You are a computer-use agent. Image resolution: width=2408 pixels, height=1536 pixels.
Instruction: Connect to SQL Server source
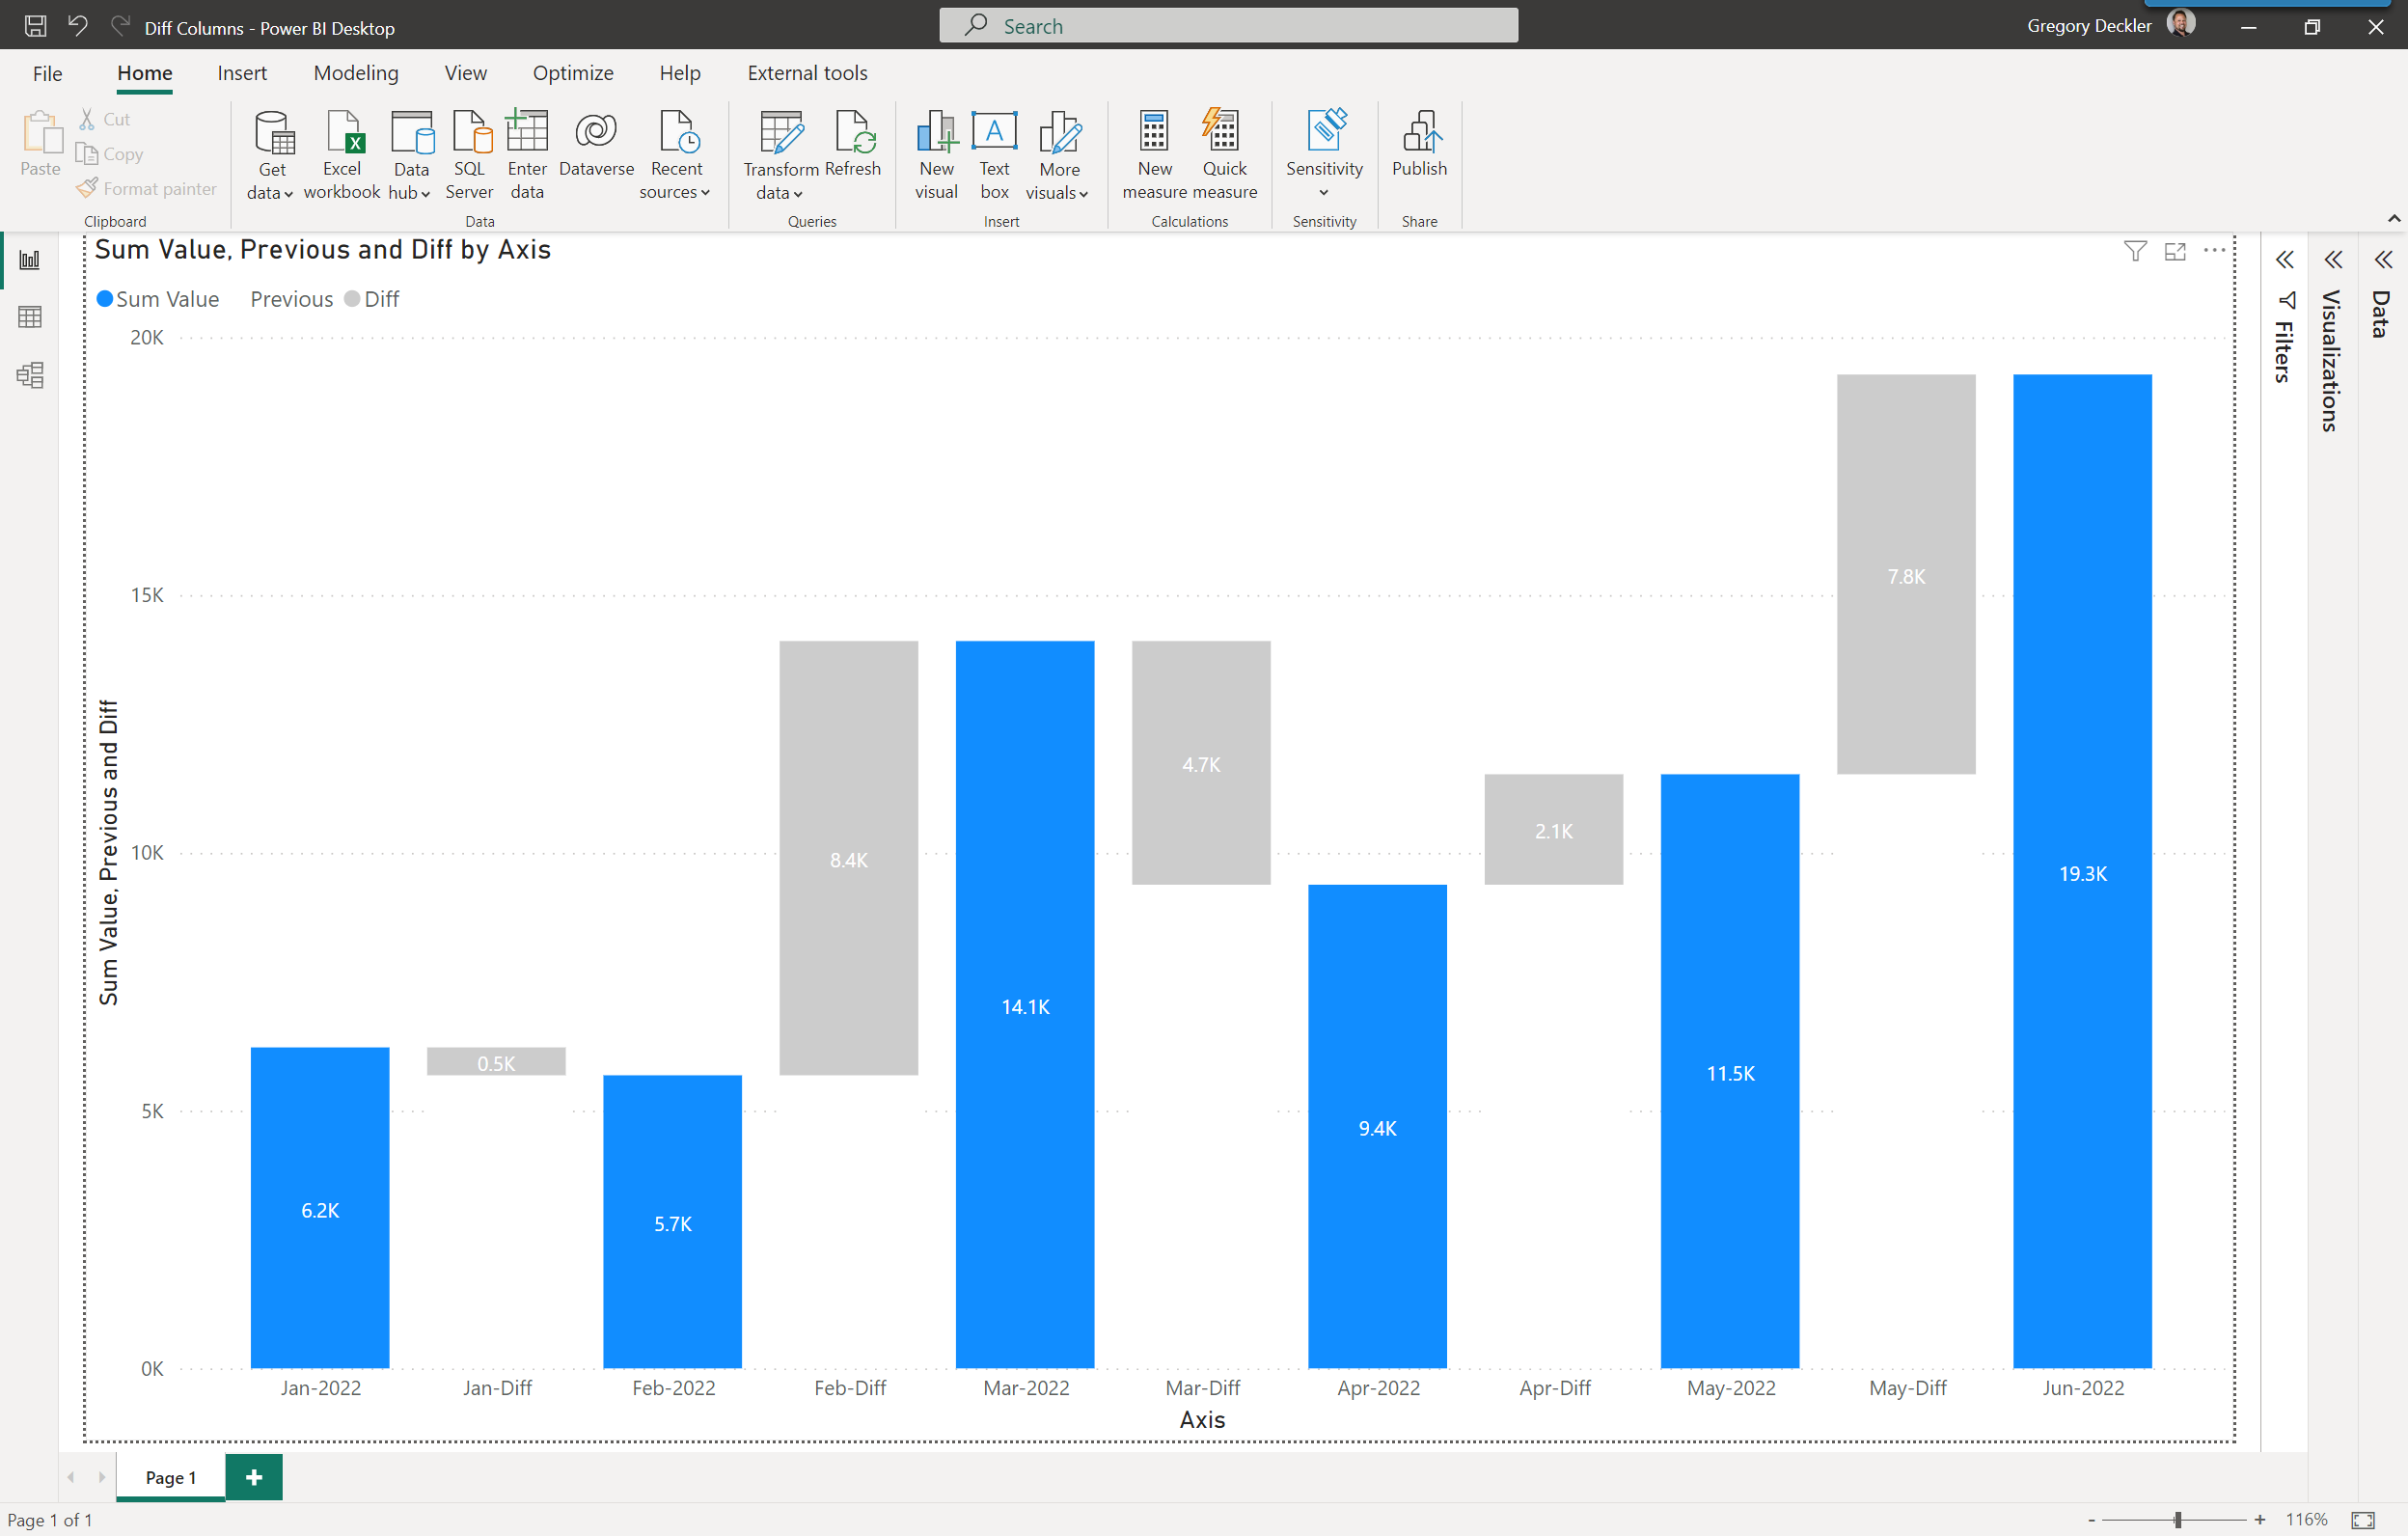pyautogui.click(x=469, y=155)
